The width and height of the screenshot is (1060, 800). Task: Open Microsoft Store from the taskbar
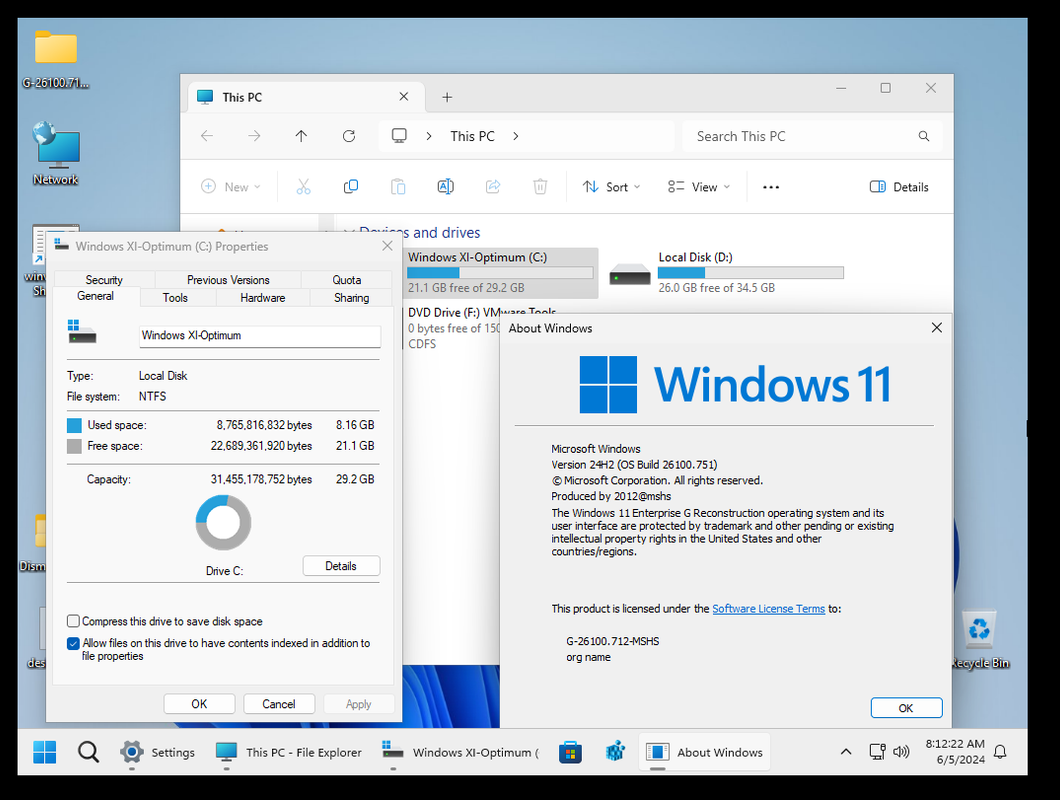point(571,752)
